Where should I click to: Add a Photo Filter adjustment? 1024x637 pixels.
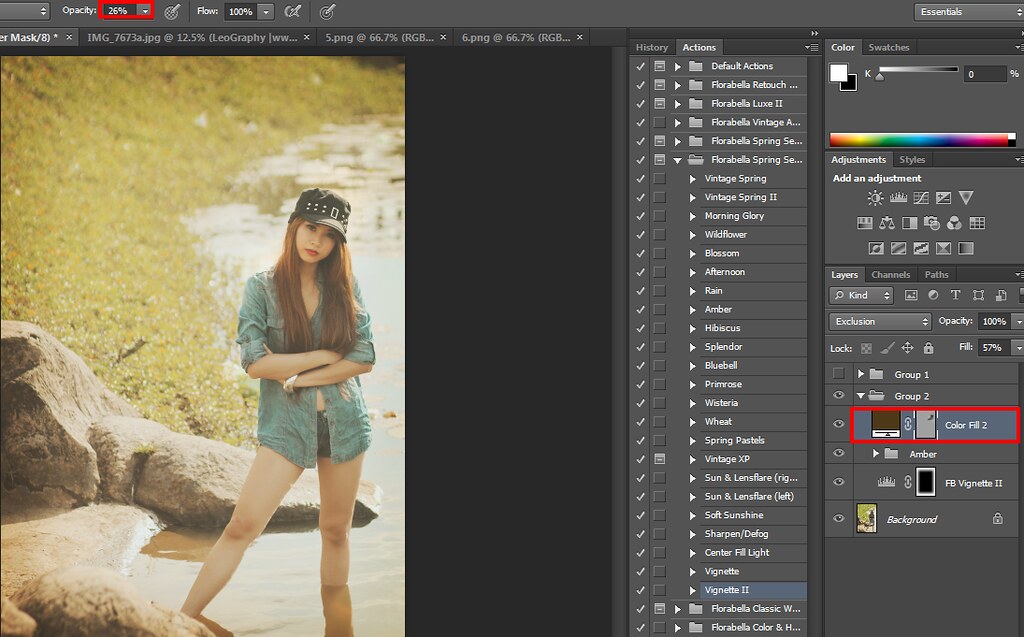click(932, 223)
